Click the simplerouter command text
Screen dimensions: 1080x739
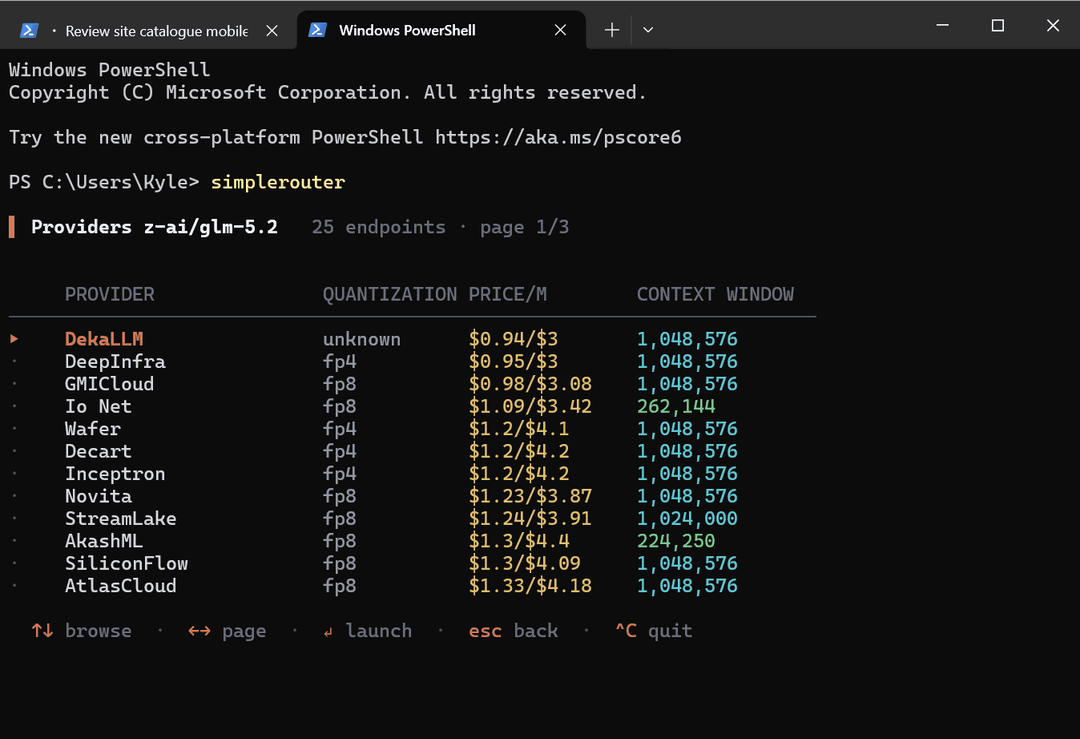tap(278, 182)
